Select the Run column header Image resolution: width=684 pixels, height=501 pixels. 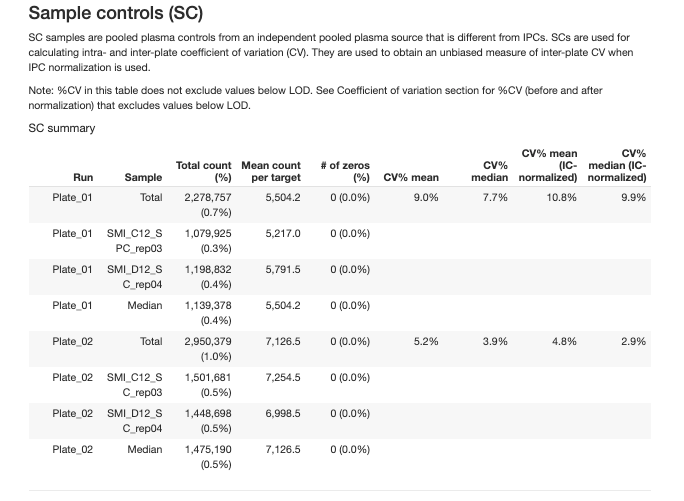(x=82, y=178)
